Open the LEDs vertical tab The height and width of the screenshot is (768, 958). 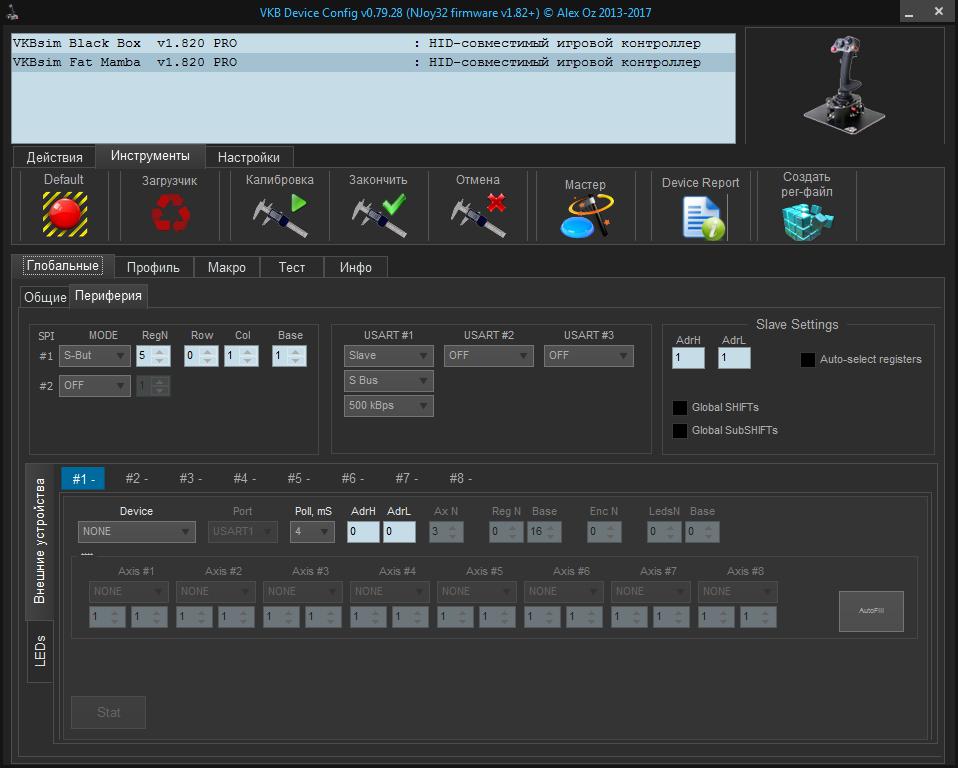tap(40, 651)
